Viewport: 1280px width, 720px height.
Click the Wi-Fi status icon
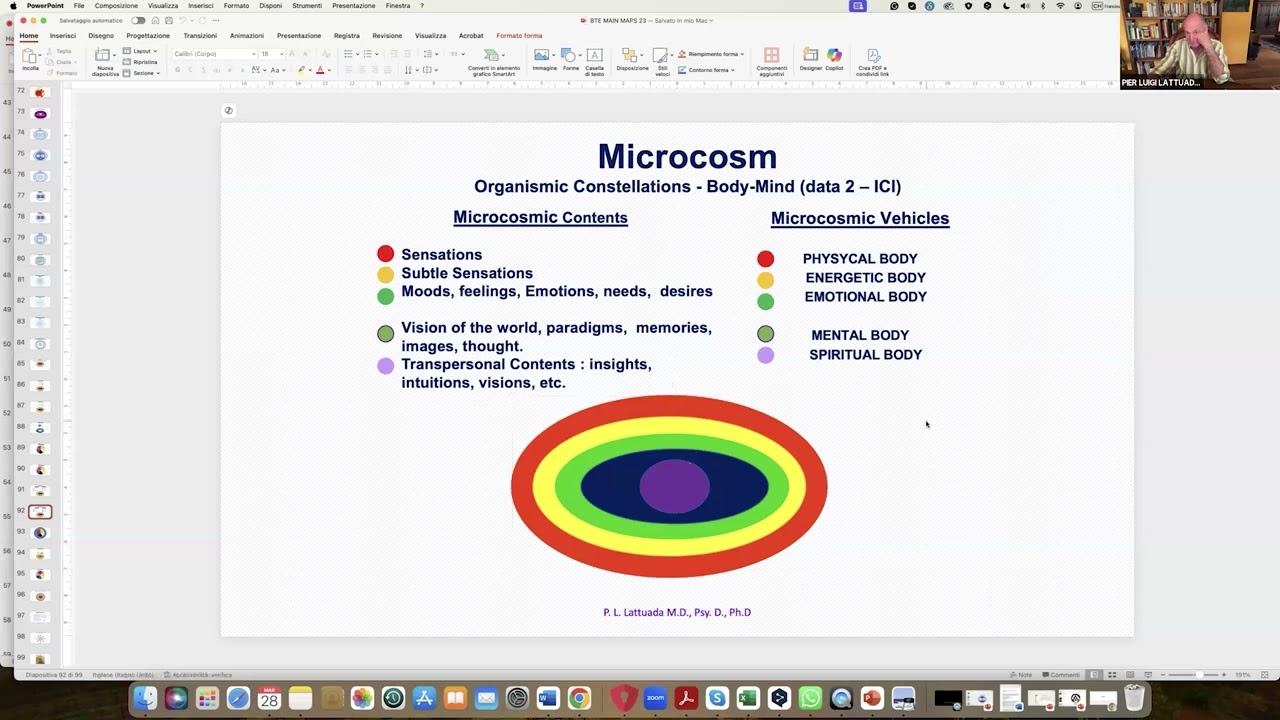tap(1060, 6)
